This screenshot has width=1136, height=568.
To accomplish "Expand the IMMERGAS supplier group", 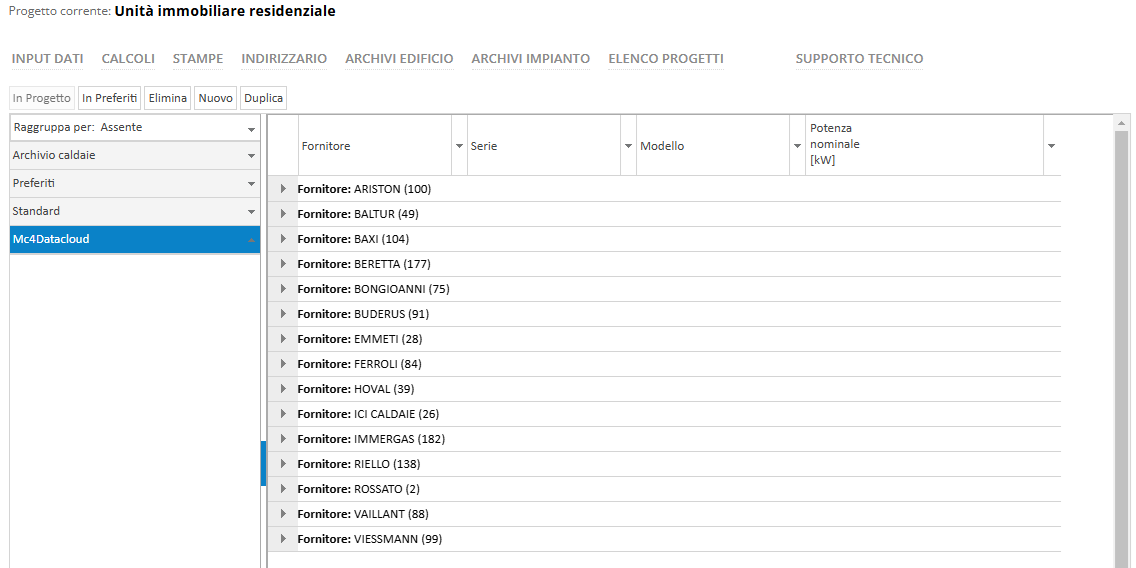I will (x=283, y=439).
